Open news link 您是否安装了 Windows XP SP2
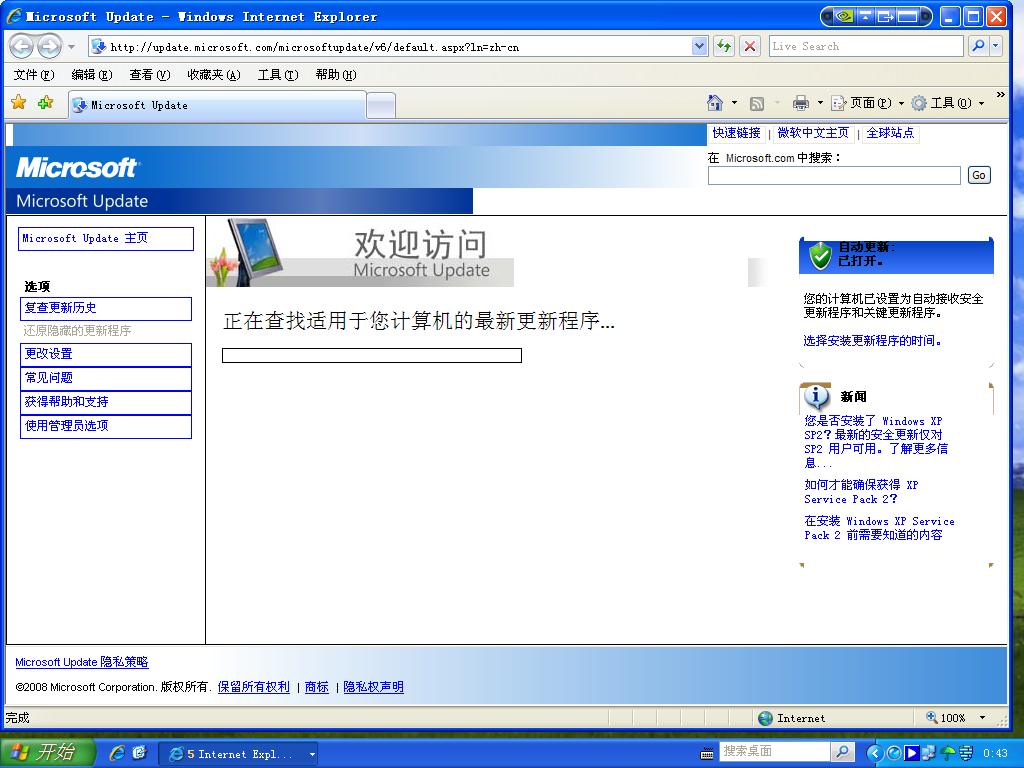Viewport: 1024px width, 768px height. point(876,442)
